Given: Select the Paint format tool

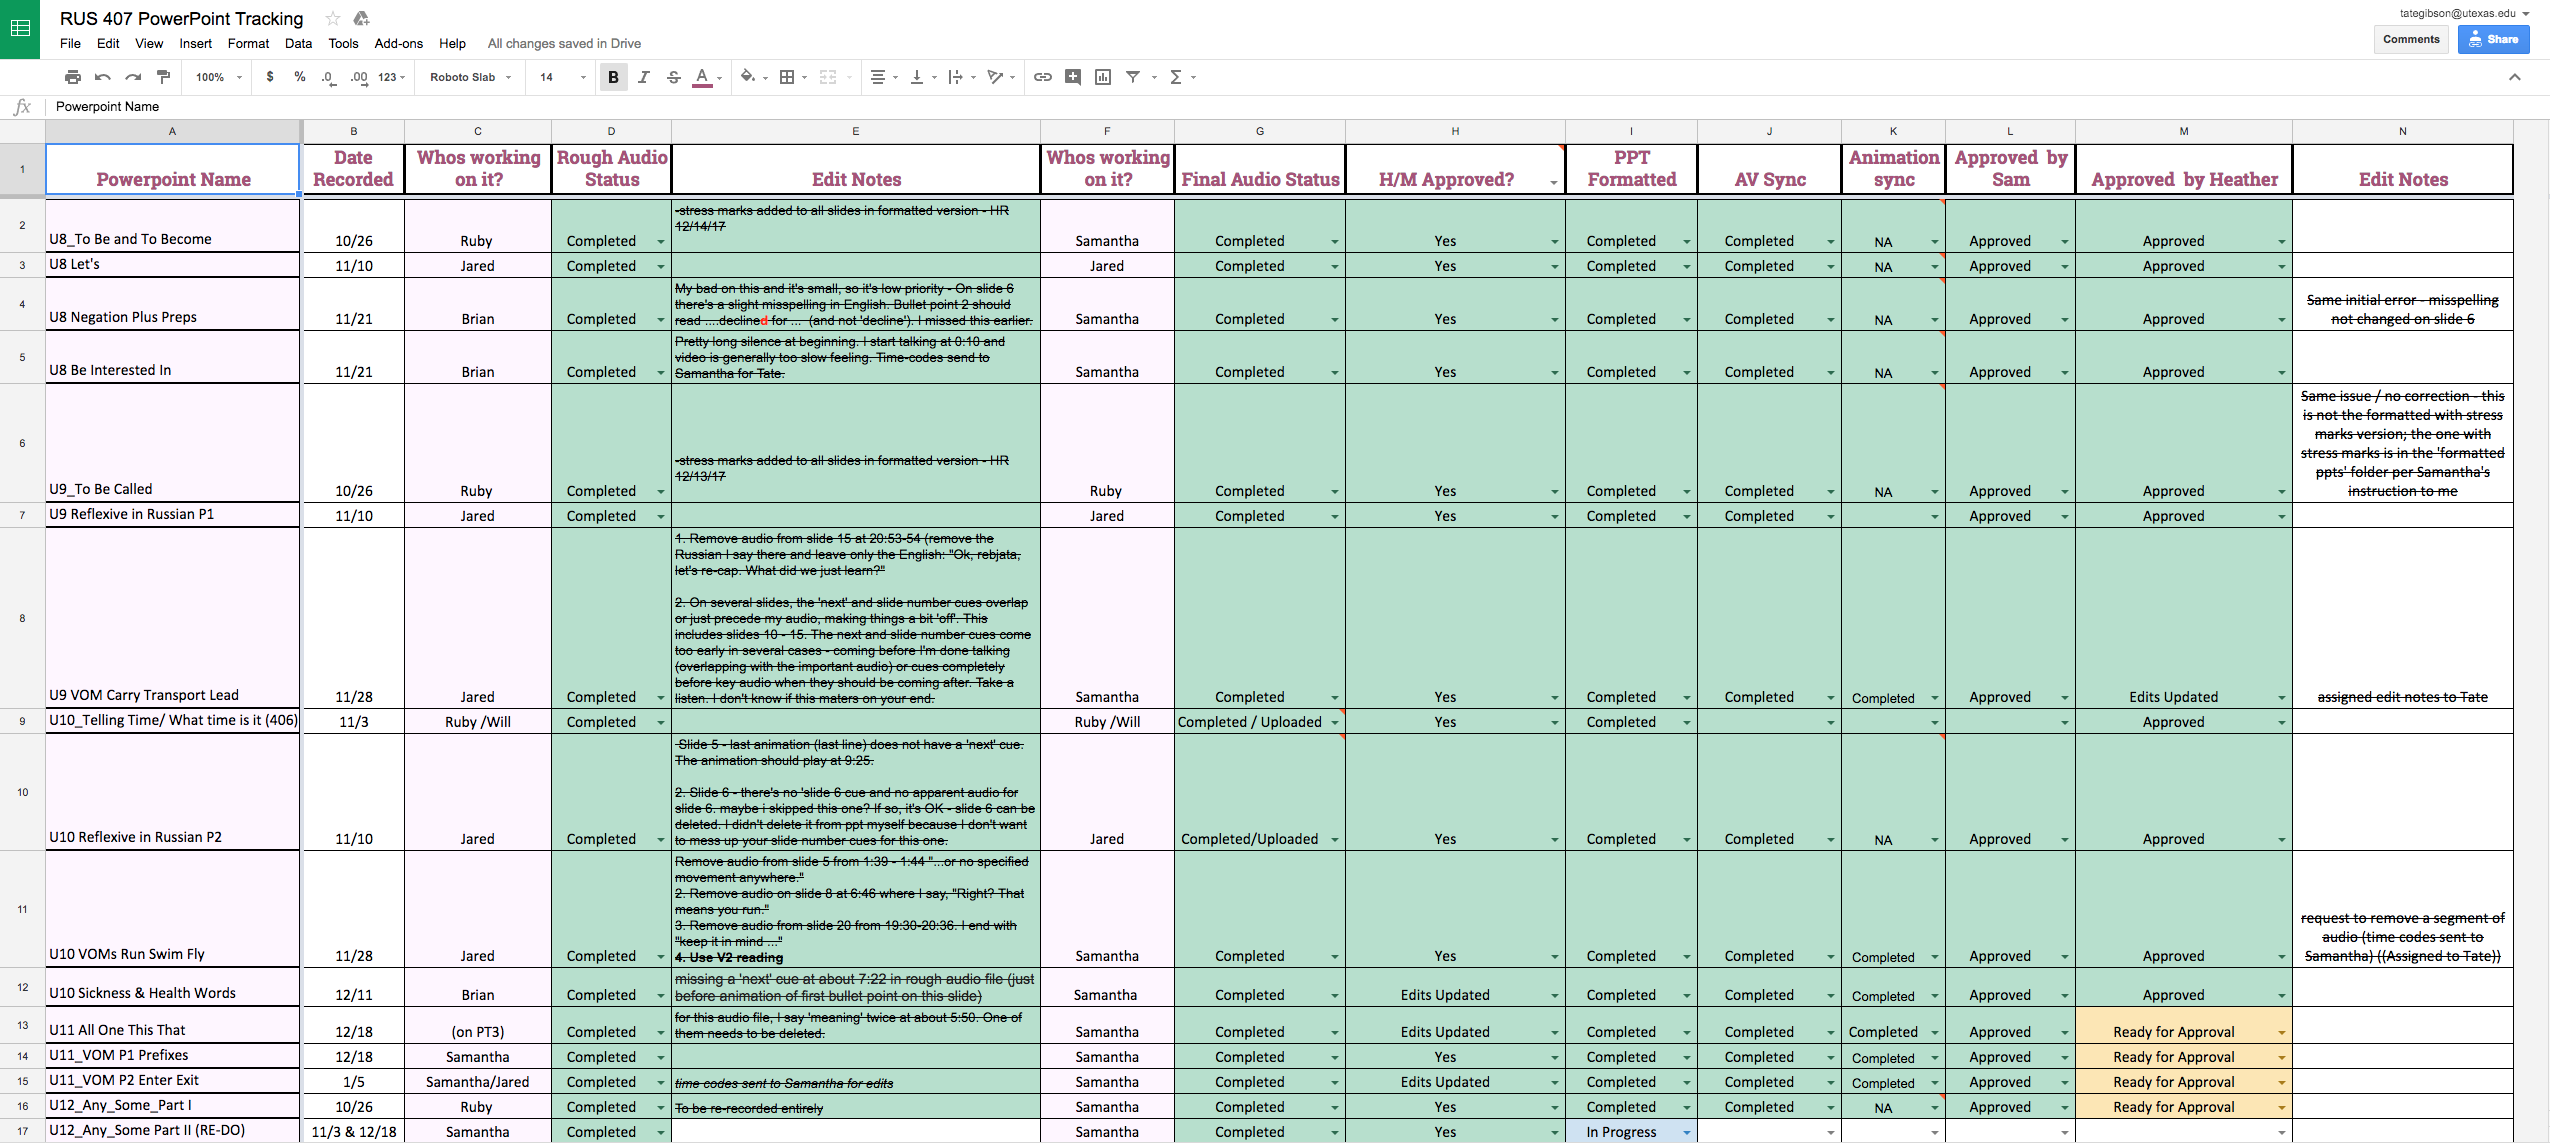Looking at the screenshot, I should coord(164,77).
